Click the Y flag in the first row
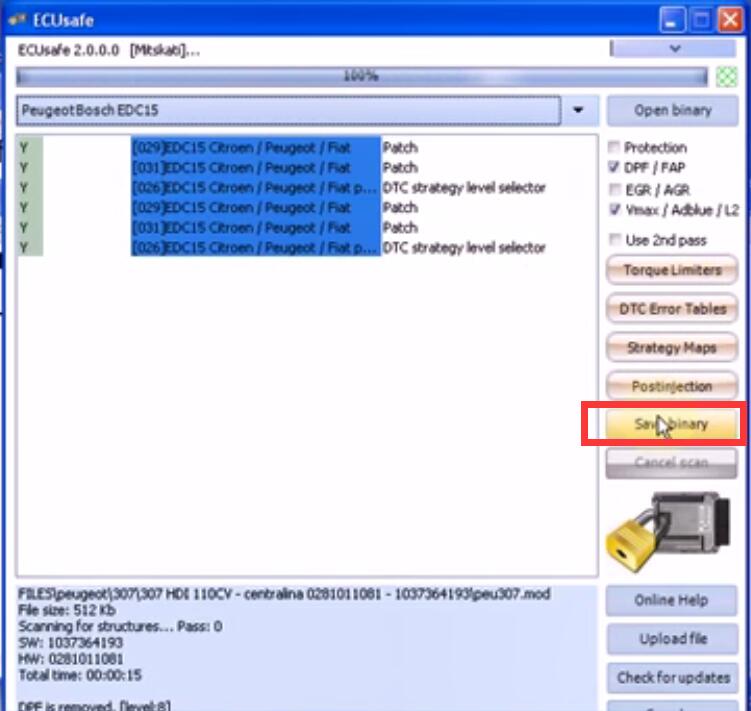Viewport: 751px width, 711px height. point(24,147)
